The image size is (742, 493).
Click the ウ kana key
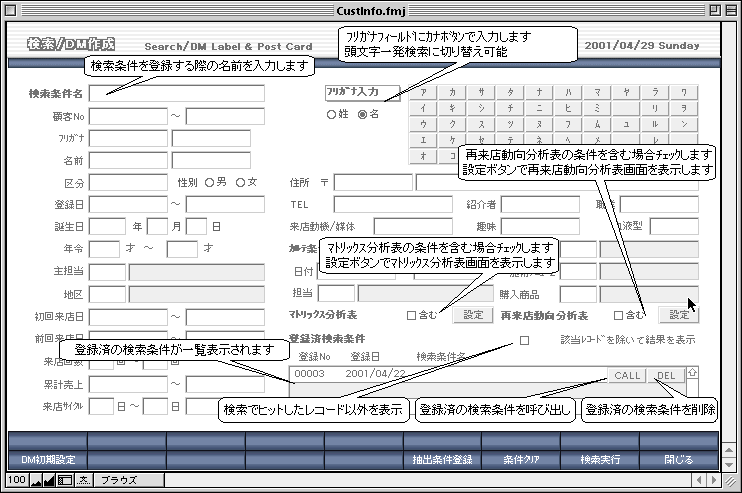[x=423, y=124]
